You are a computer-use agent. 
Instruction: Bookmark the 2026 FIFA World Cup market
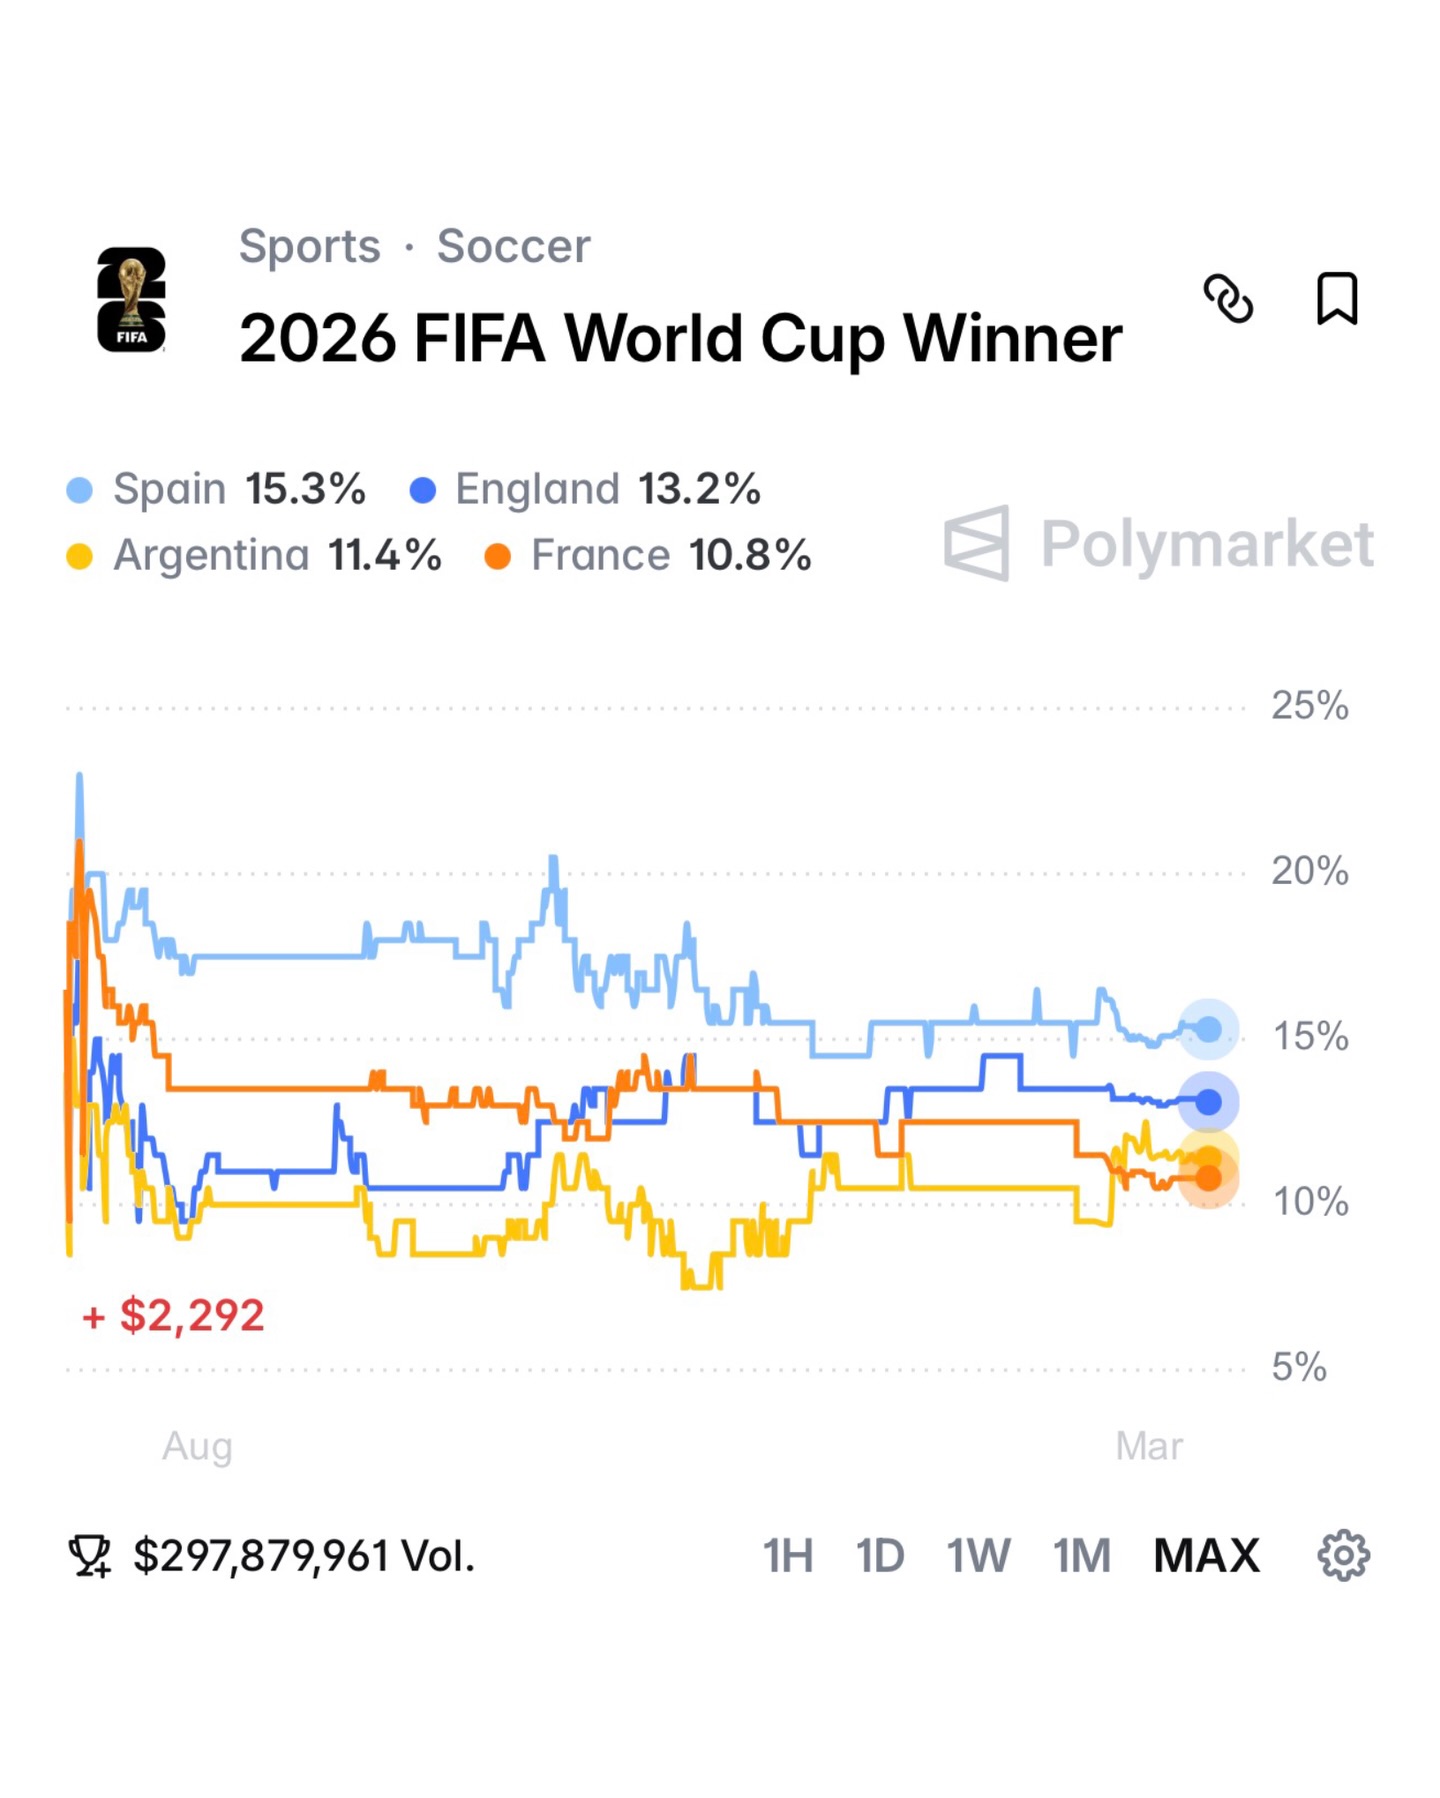tap(1336, 298)
